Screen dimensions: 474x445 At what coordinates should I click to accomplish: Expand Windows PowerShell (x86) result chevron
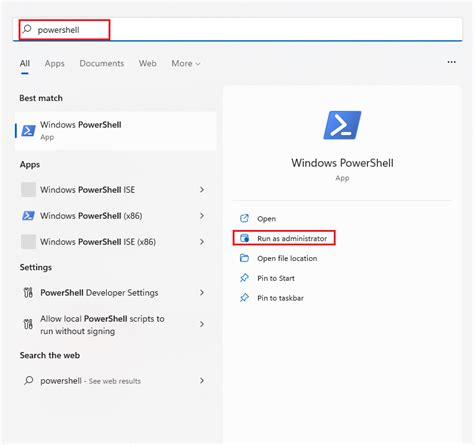(x=202, y=216)
